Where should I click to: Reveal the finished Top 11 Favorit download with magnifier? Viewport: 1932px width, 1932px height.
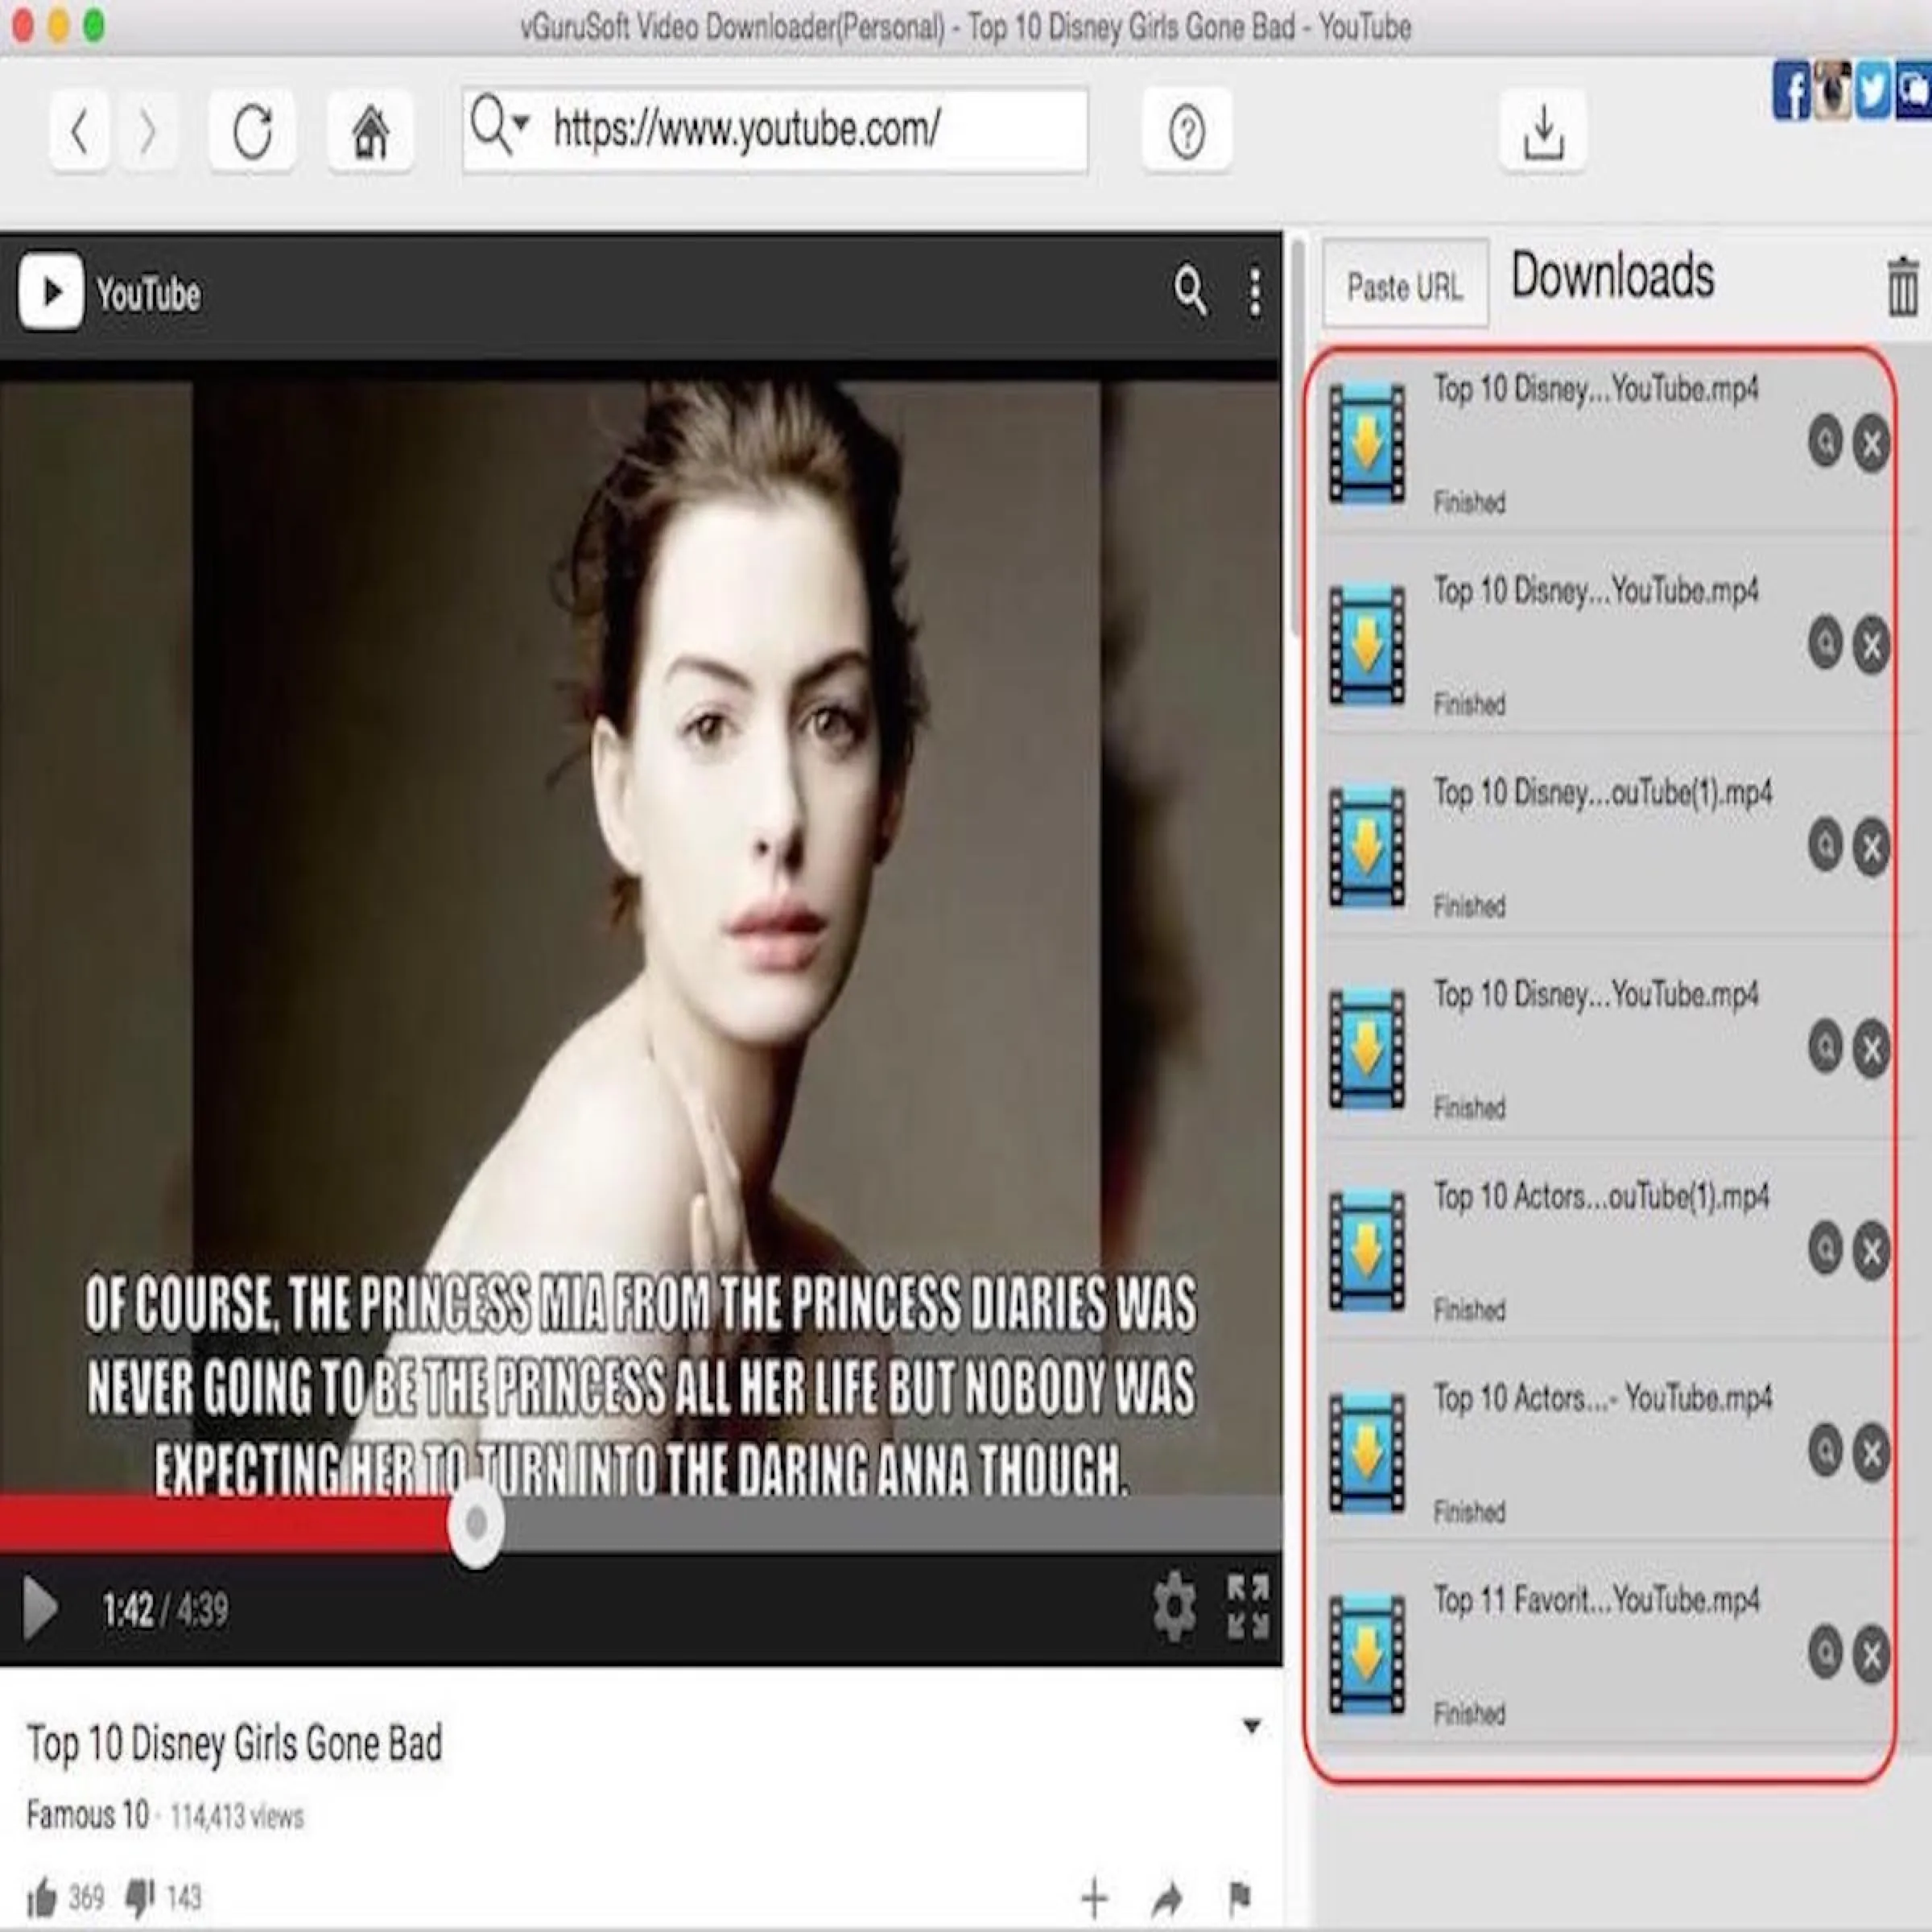coord(1826,1651)
